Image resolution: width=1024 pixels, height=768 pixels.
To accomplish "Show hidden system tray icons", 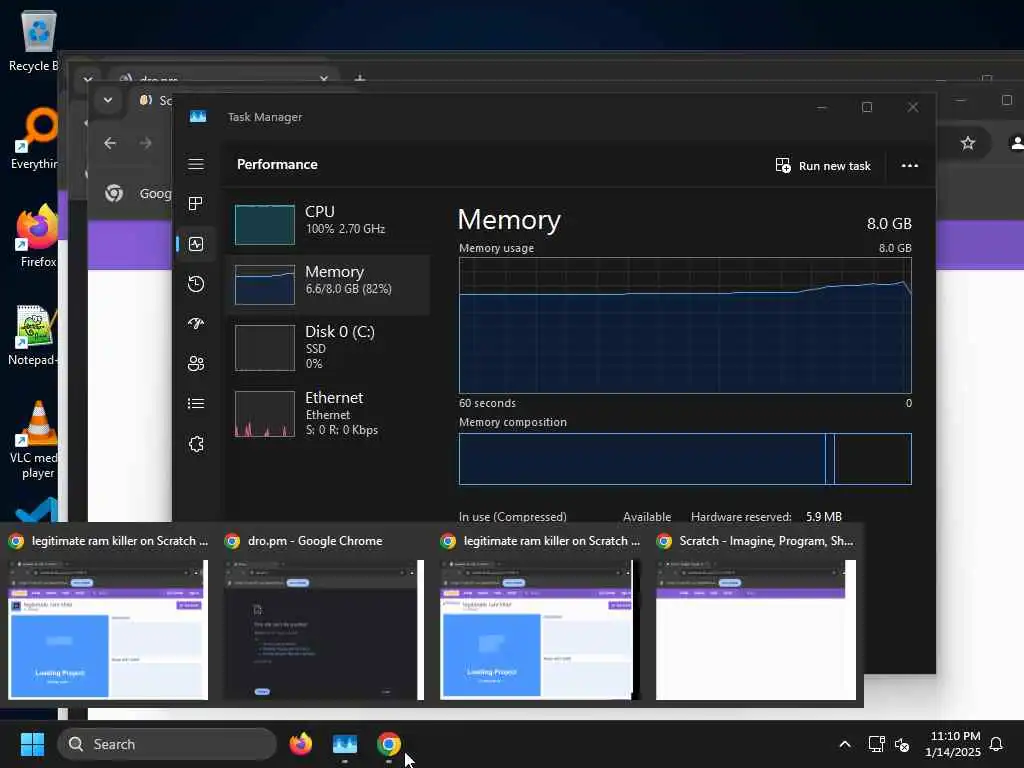I will coord(844,744).
